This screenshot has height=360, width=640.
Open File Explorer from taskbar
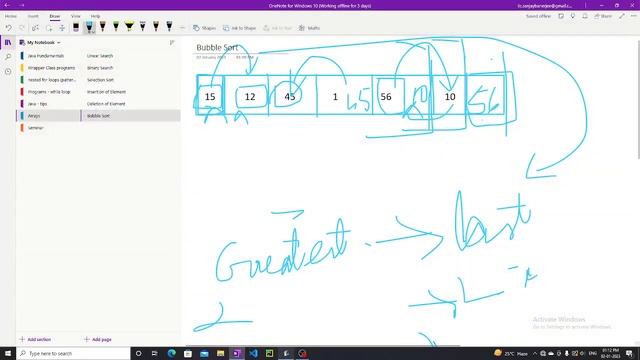(x=220, y=353)
